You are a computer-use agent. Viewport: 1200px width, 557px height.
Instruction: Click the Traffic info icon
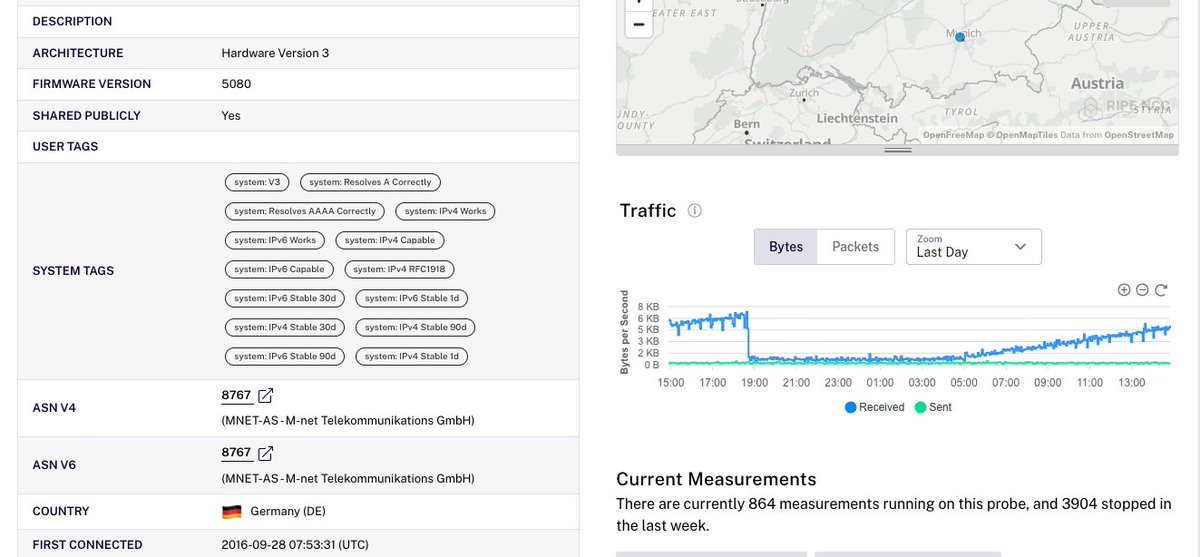pyautogui.click(x=695, y=211)
